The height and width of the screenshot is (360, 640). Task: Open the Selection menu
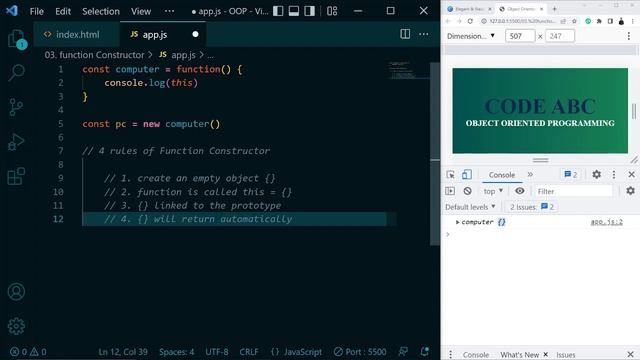(101, 11)
